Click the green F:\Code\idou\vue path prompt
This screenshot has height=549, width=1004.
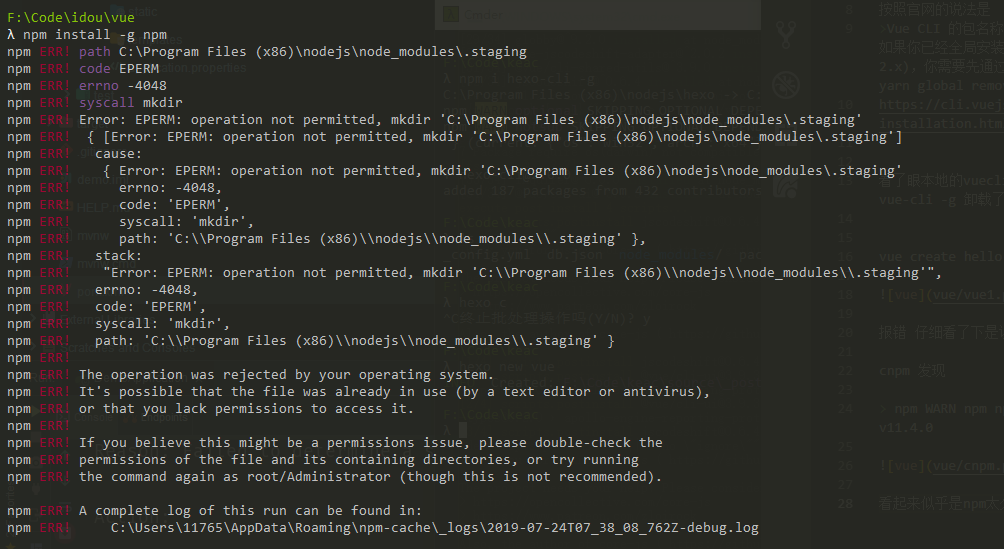click(71, 17)
